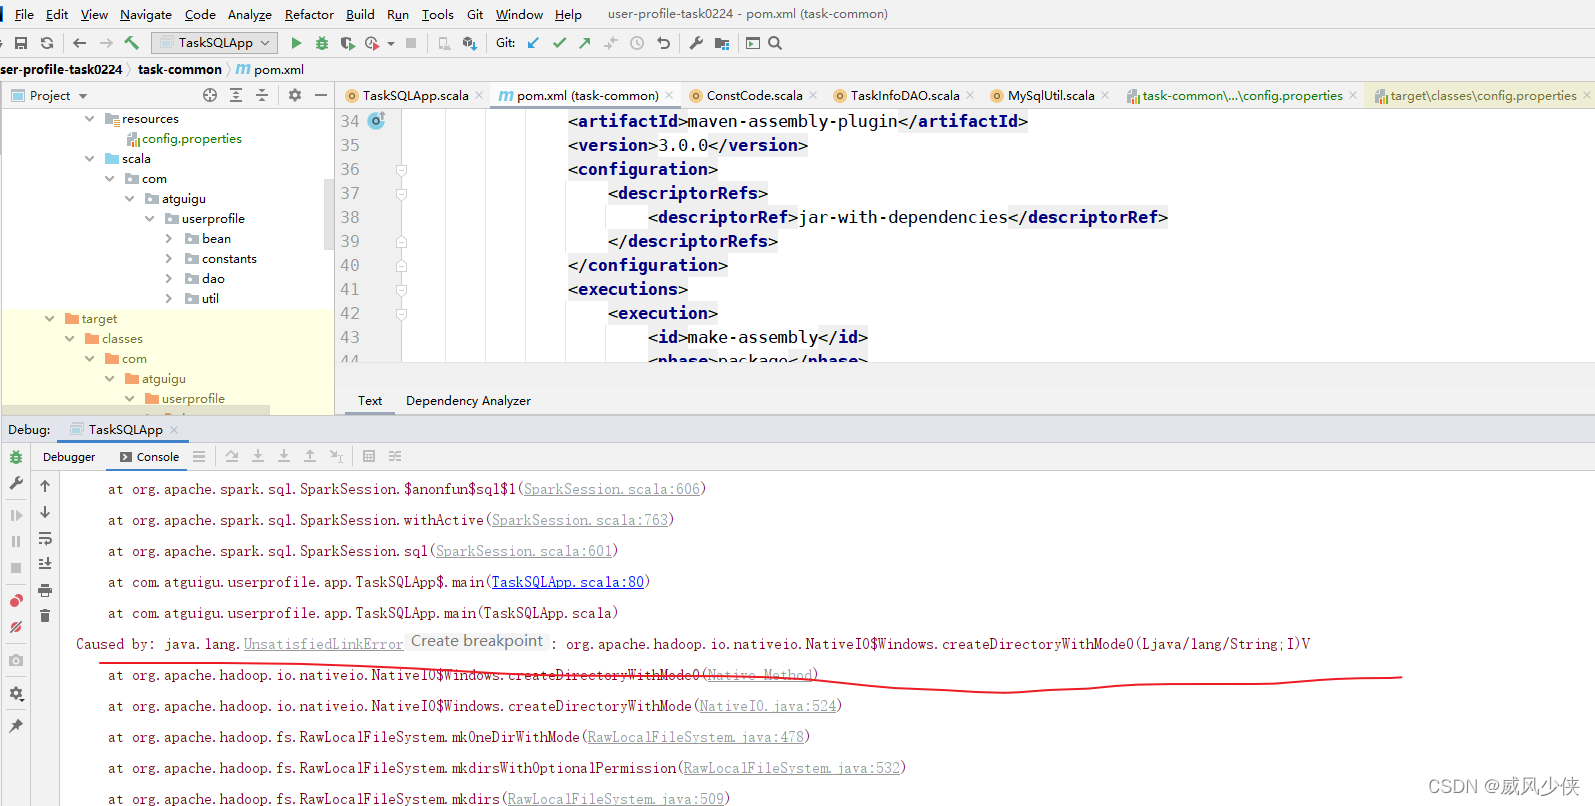Open the Refactor menu
This screenshot has height=806, width=1595.
pyautogui.click(x=309, y=14)
